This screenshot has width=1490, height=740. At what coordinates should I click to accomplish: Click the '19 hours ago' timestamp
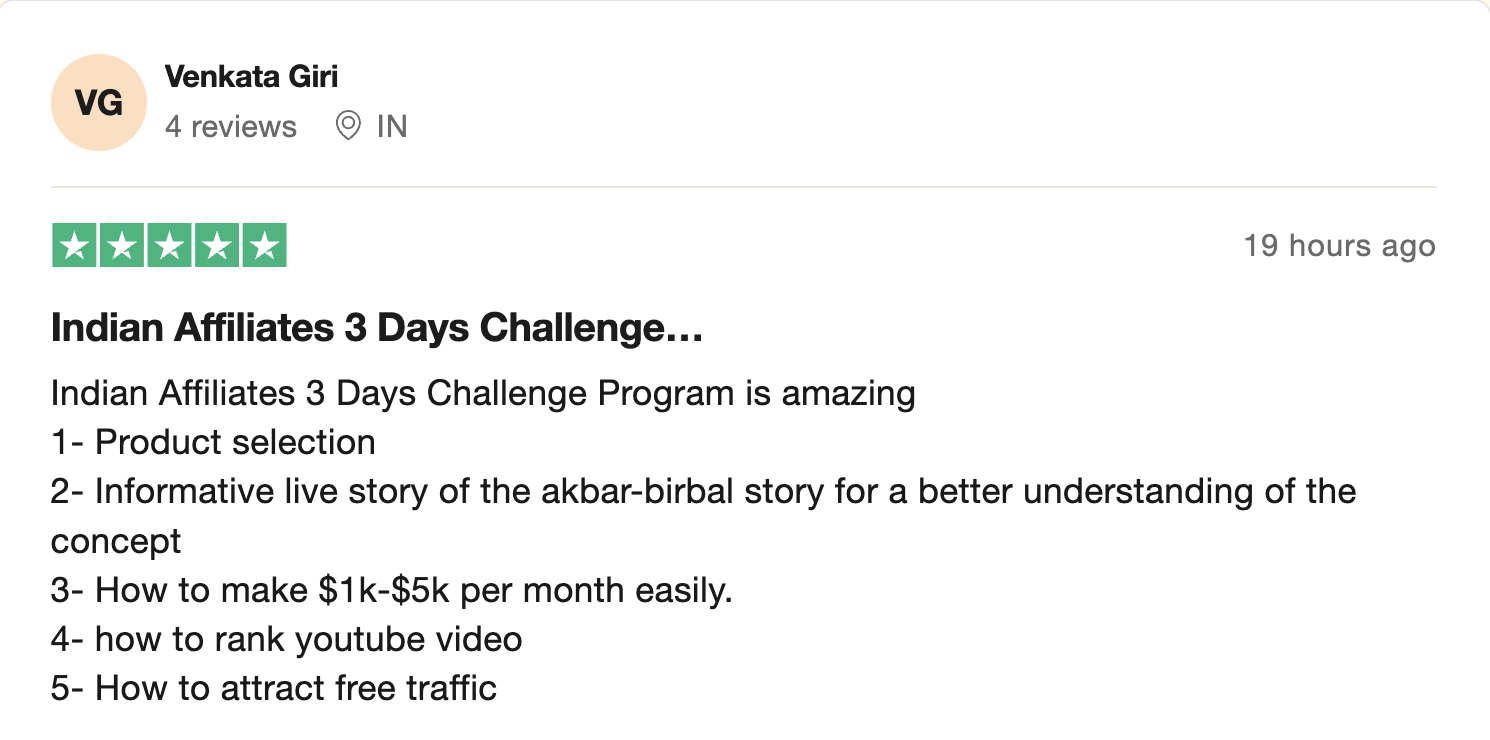[x=1339, y=246]
